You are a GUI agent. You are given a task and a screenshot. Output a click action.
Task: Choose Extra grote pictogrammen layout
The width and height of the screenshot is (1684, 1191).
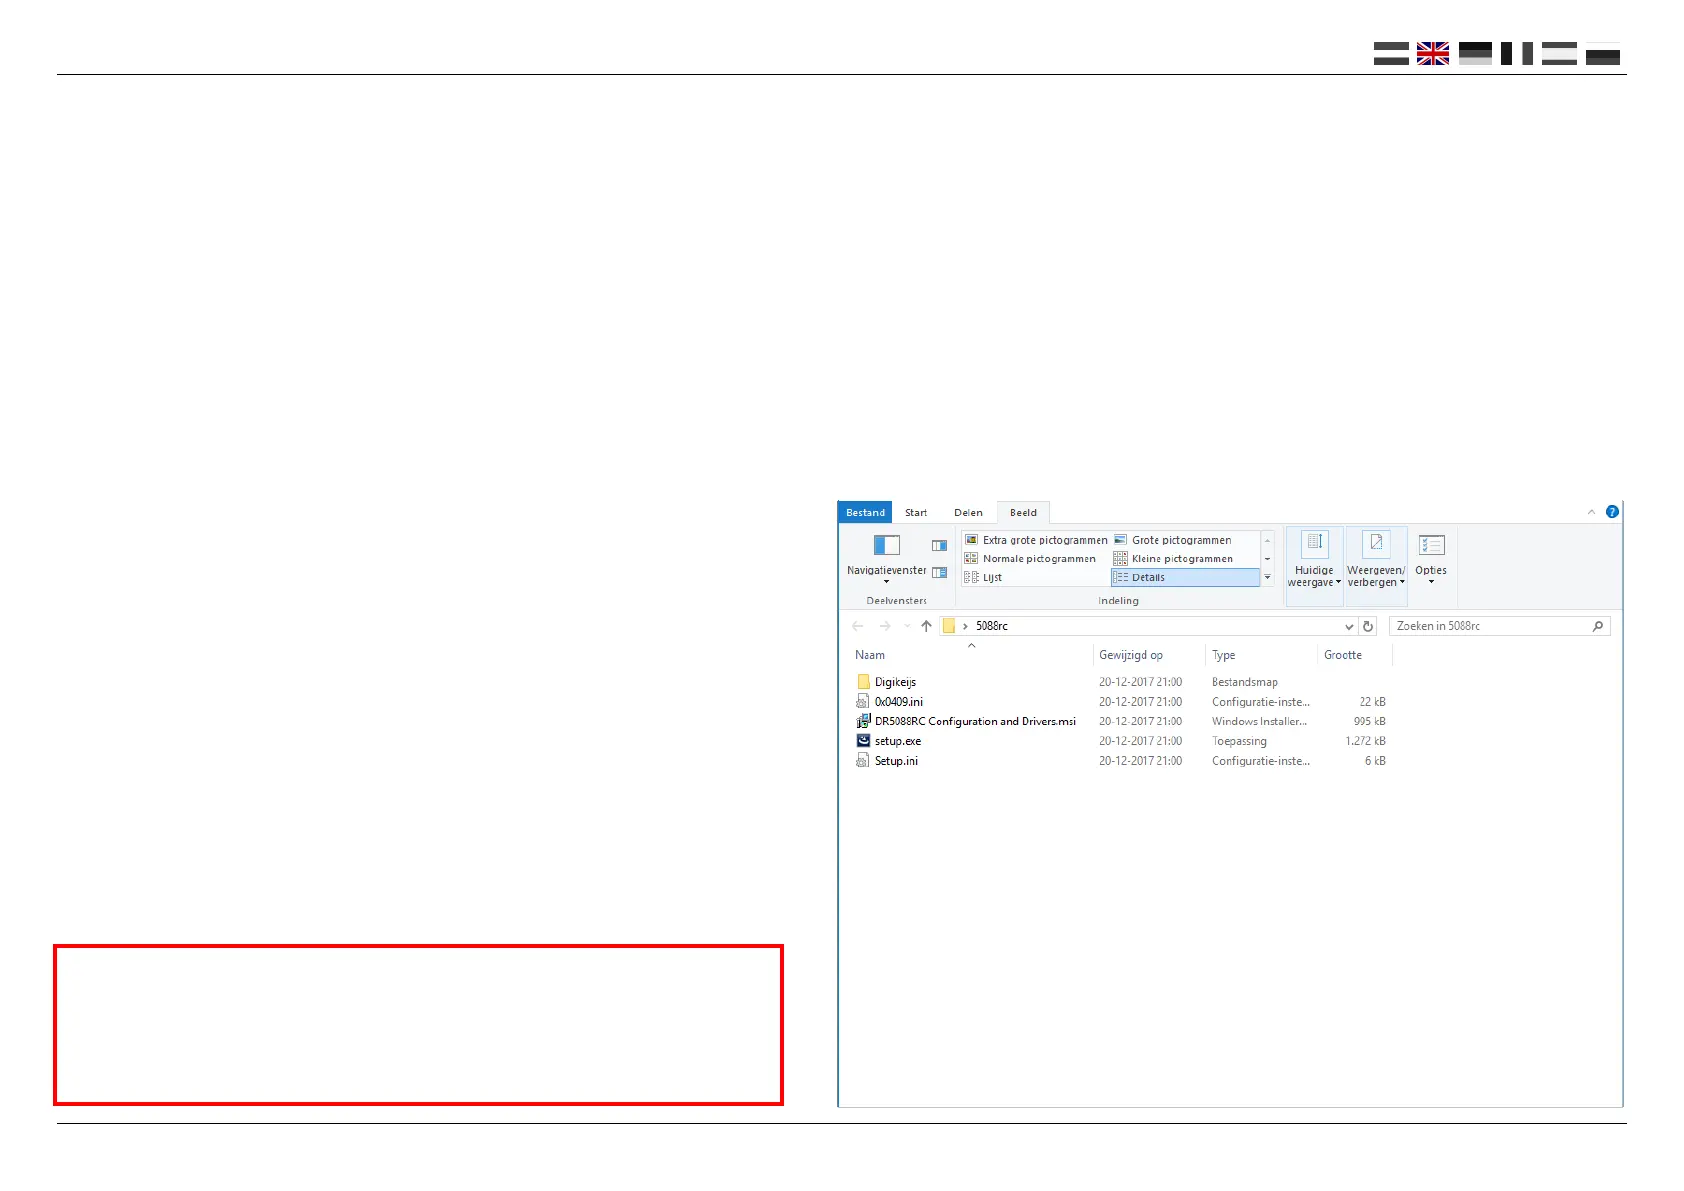tap(1036, 540)
